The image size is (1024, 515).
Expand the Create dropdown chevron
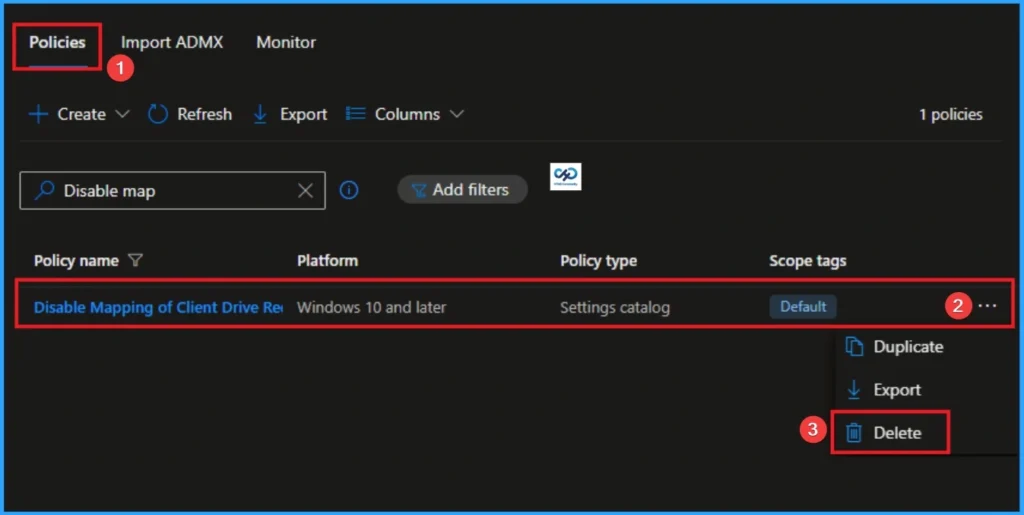pos(122,114)
